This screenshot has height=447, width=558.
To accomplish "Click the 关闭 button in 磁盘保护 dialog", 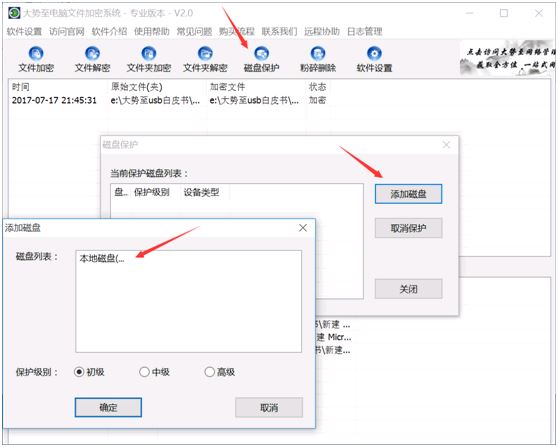I will (x=409, y=289).
